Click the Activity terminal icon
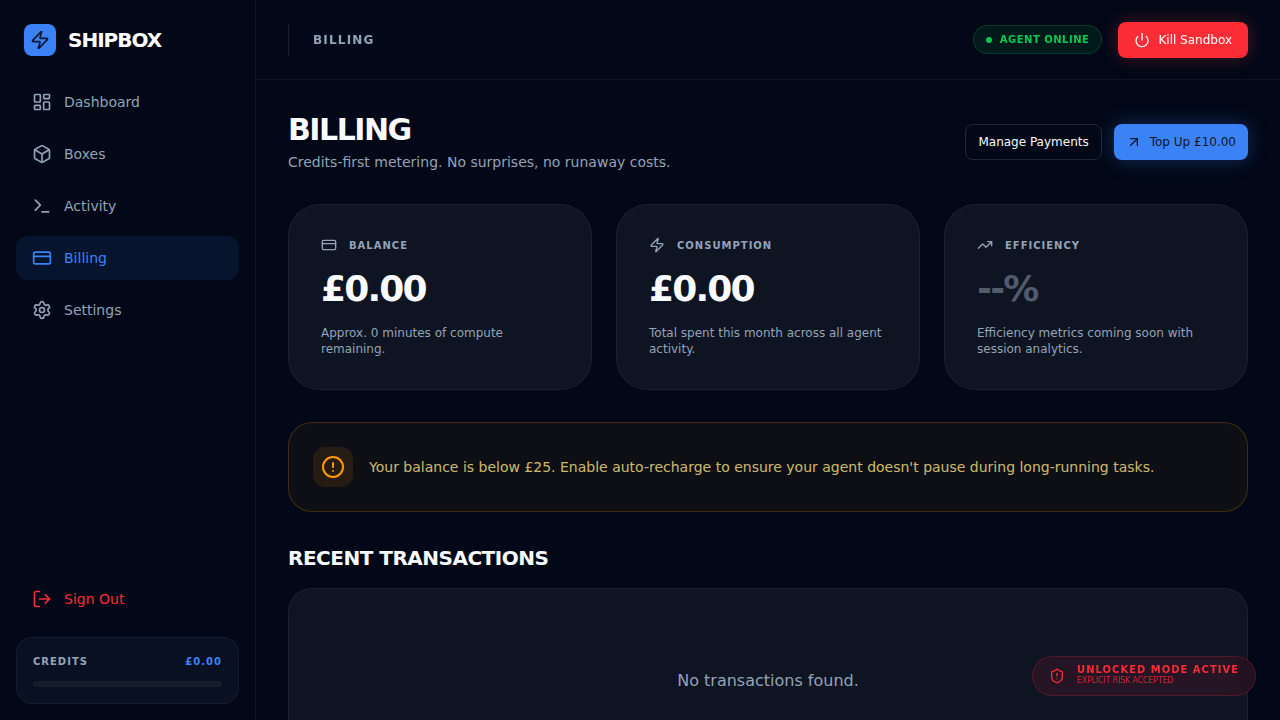 click(x=41, y=205)
